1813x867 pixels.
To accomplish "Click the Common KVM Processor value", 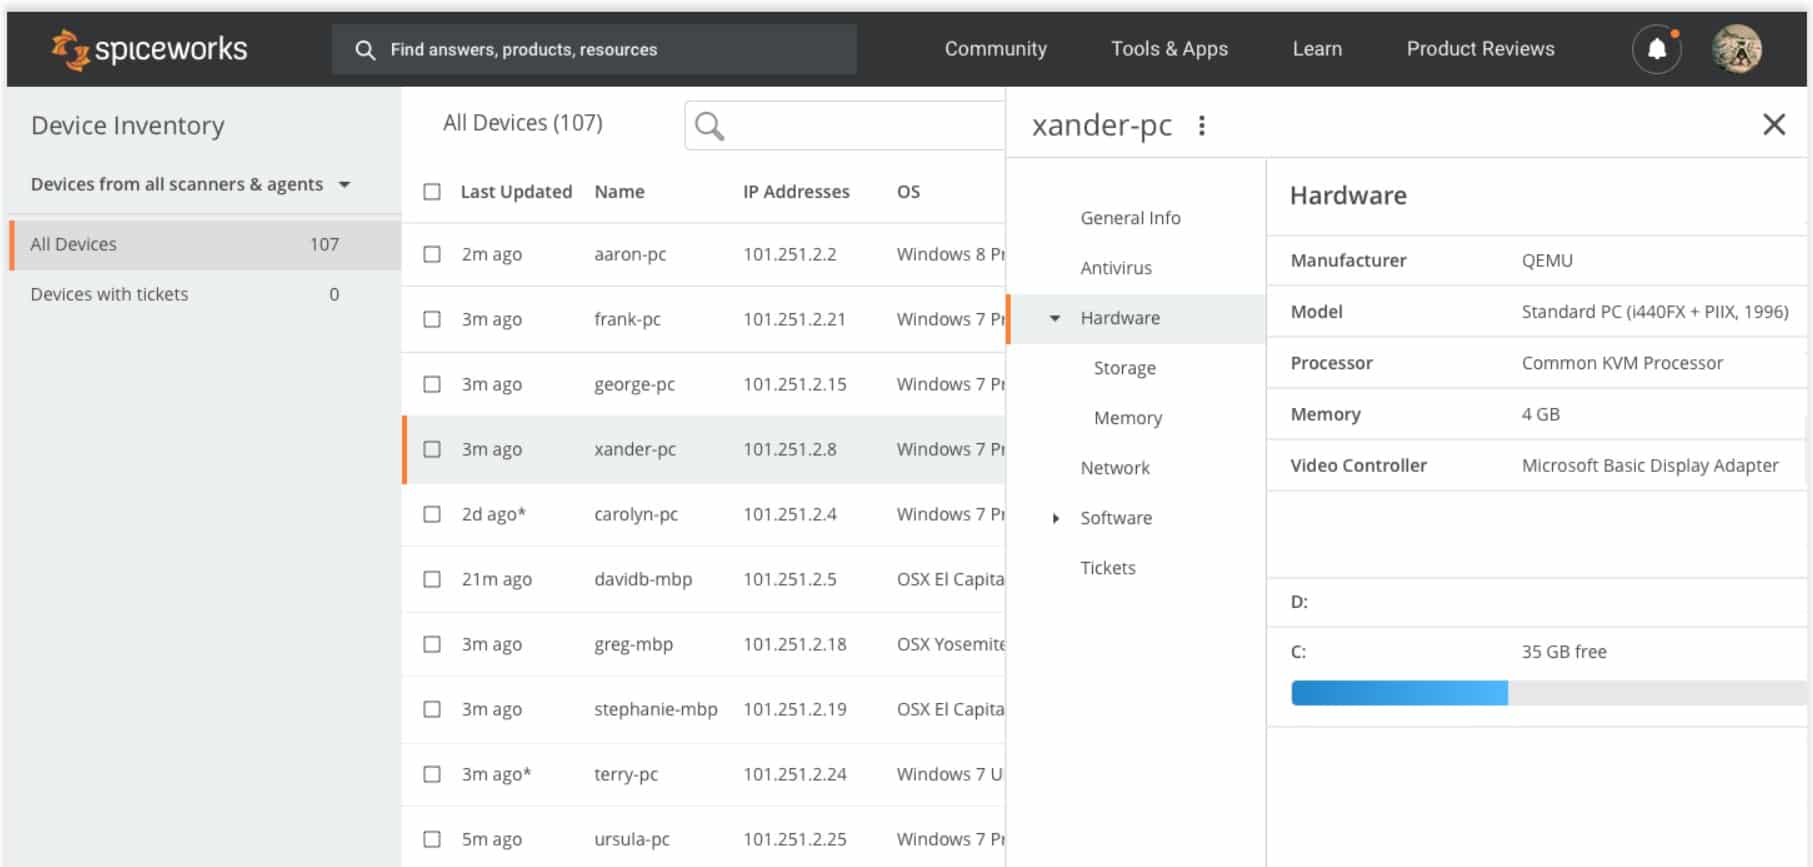I will 1622,363.
